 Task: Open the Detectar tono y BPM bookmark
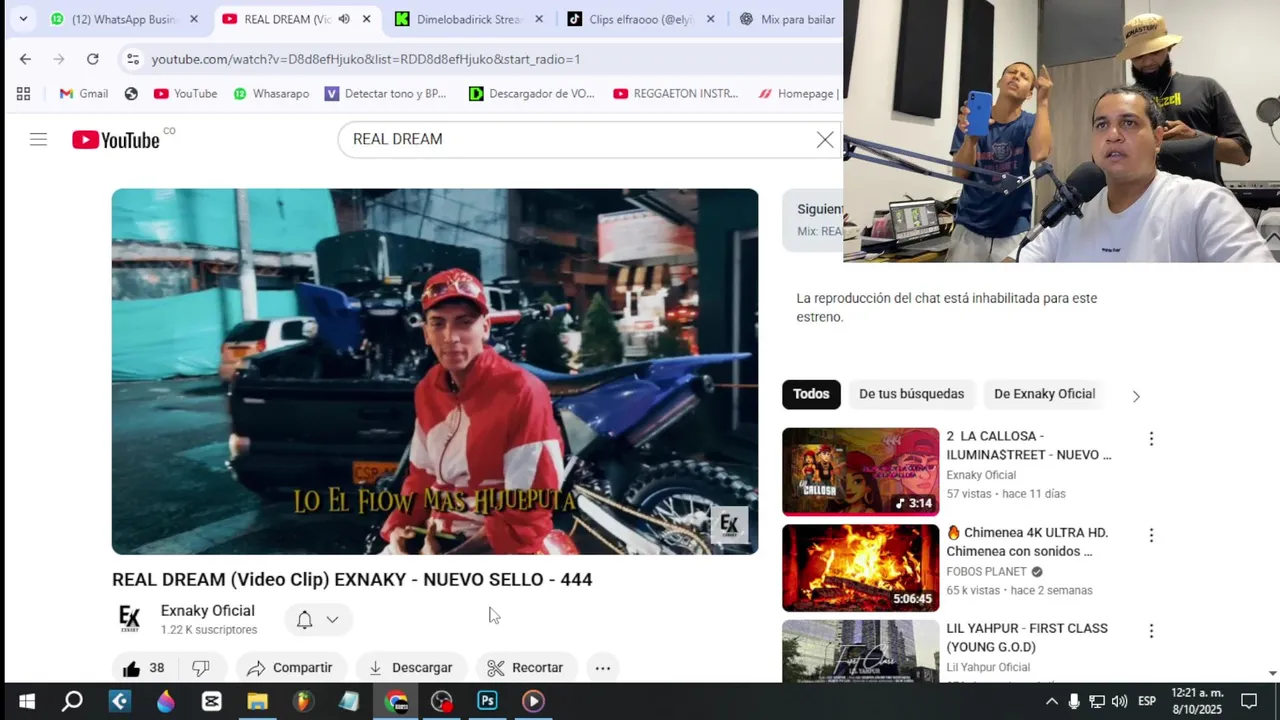(x=385, y=93)
